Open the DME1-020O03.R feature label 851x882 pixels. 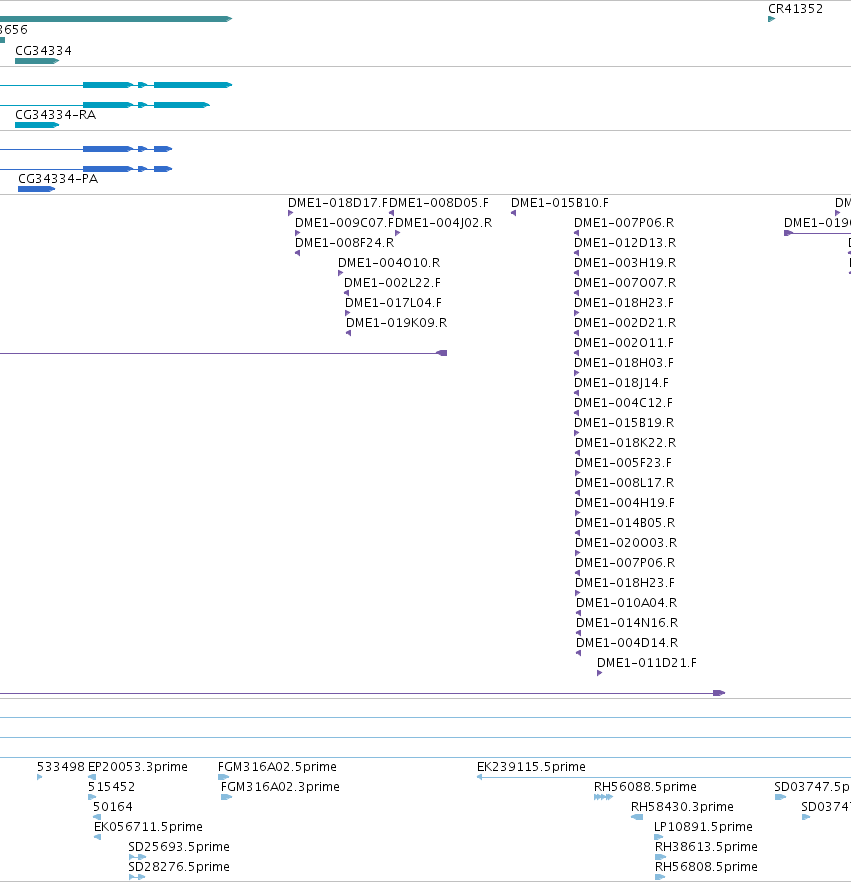626,543
